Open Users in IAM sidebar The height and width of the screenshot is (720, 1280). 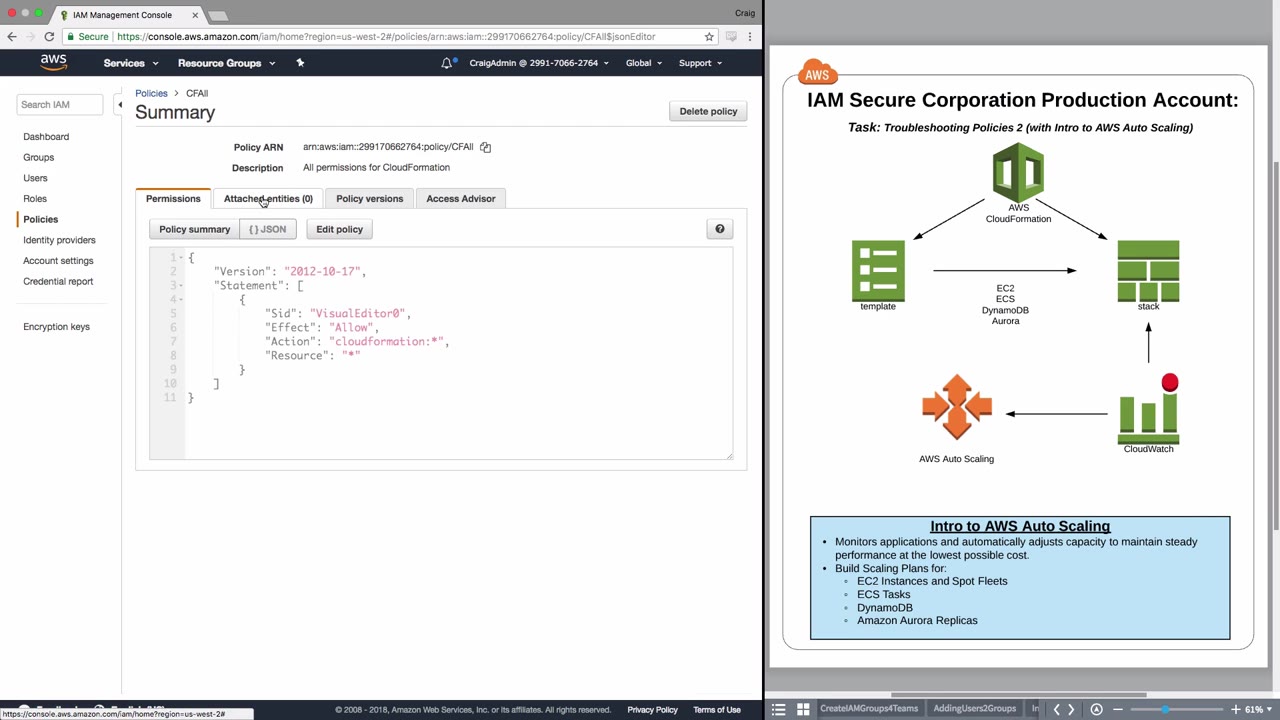(35, 178)
